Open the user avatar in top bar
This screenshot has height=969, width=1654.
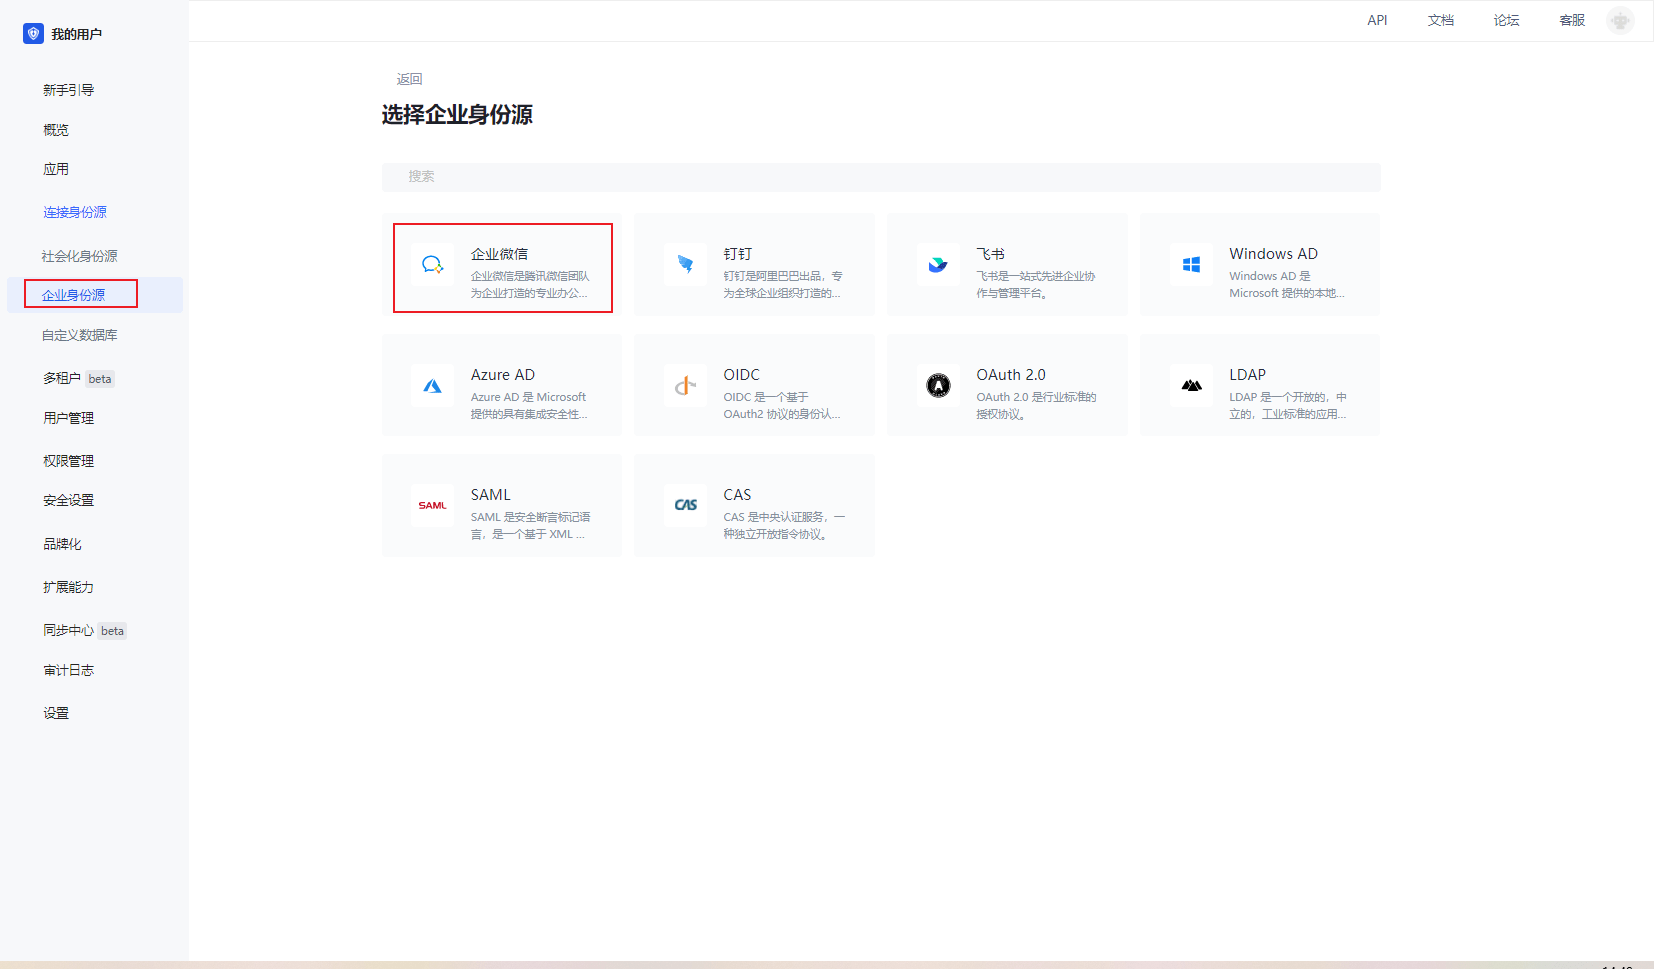point(1620,20)
